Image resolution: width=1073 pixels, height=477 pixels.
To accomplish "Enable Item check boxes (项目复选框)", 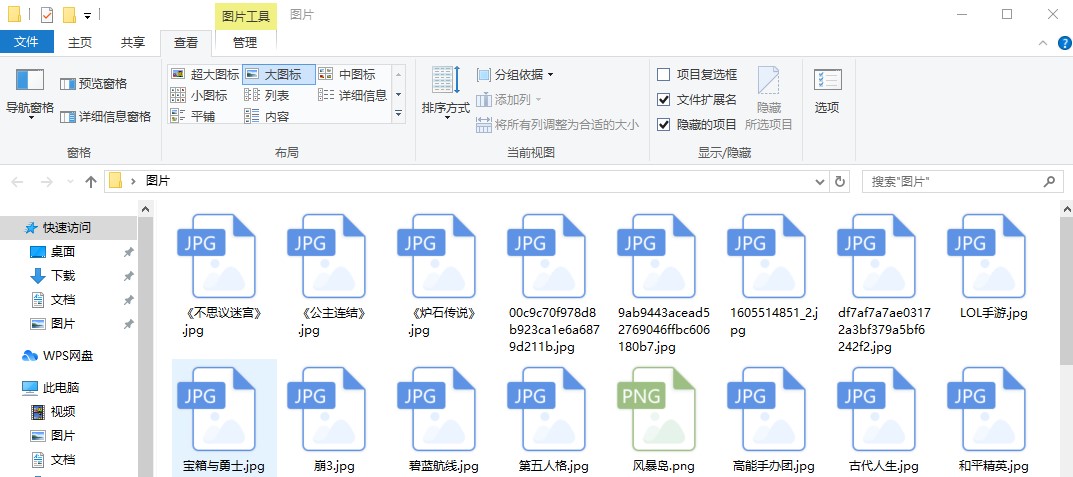I will click(697, 75).
